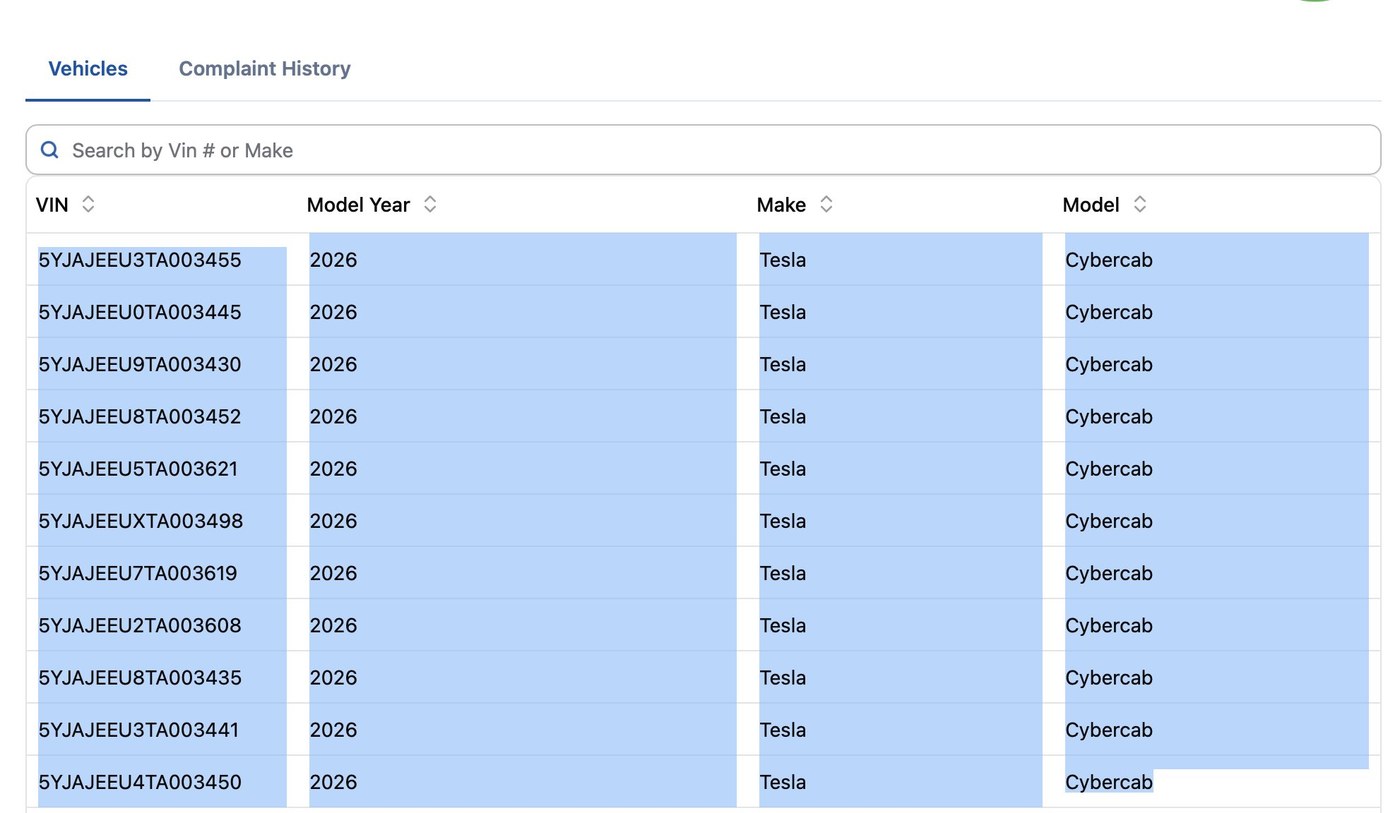Click Cybercab in the 5YJAJEEU4TA003450 row

1109,782
